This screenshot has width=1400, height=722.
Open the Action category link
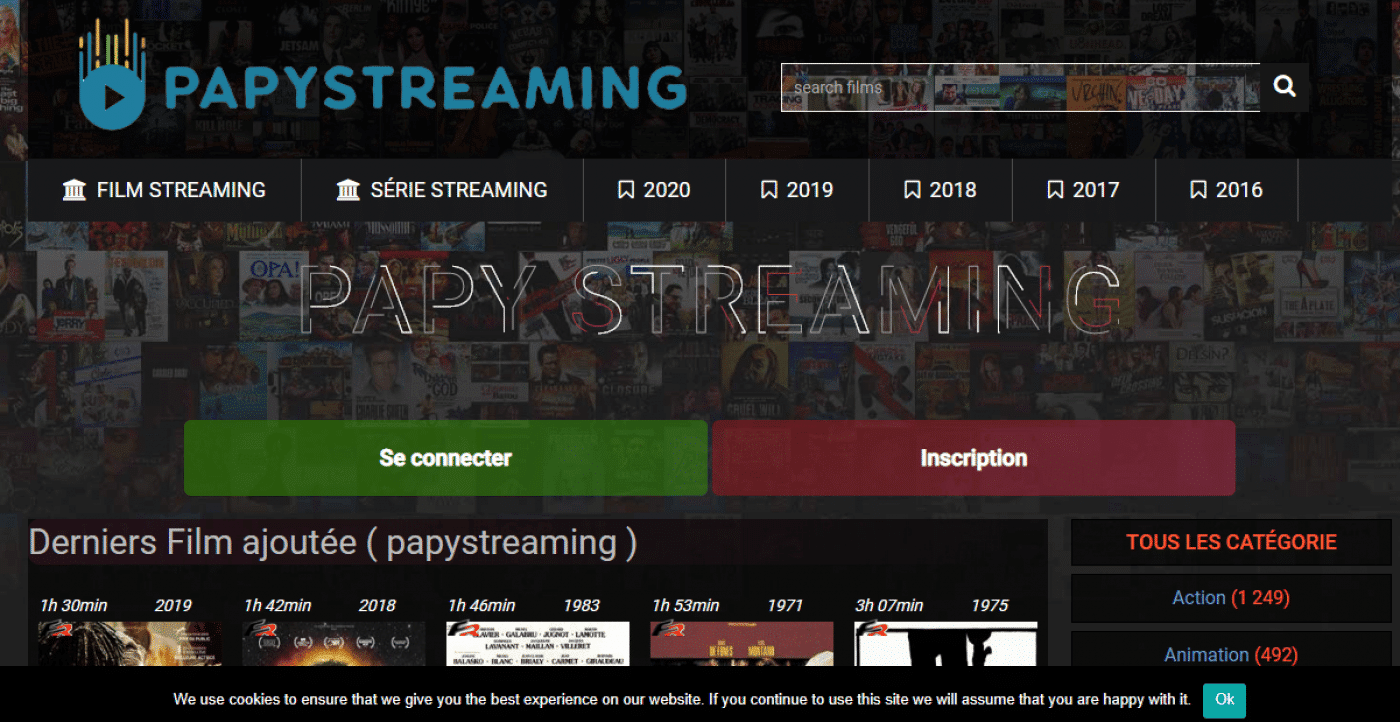(1199, 598)
